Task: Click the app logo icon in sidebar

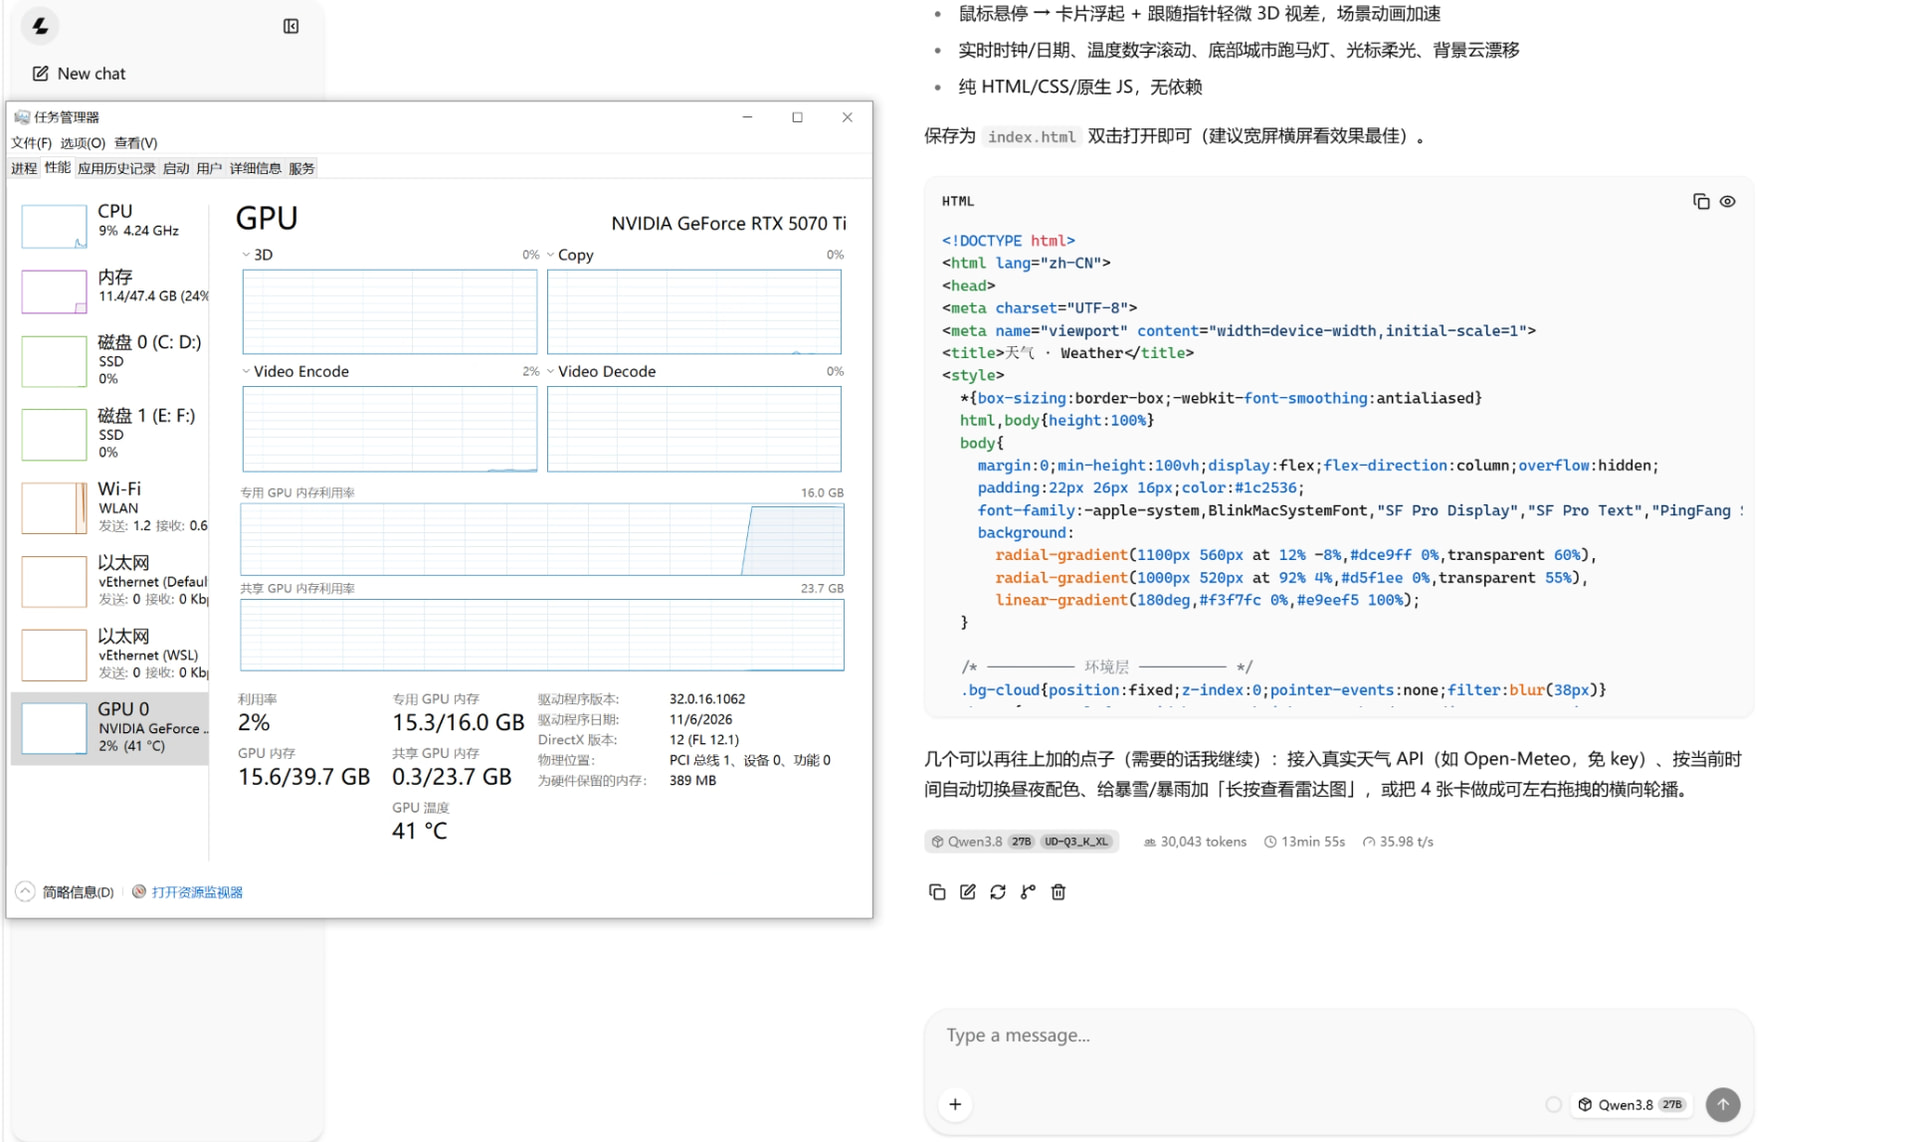Action: point(40,26)
